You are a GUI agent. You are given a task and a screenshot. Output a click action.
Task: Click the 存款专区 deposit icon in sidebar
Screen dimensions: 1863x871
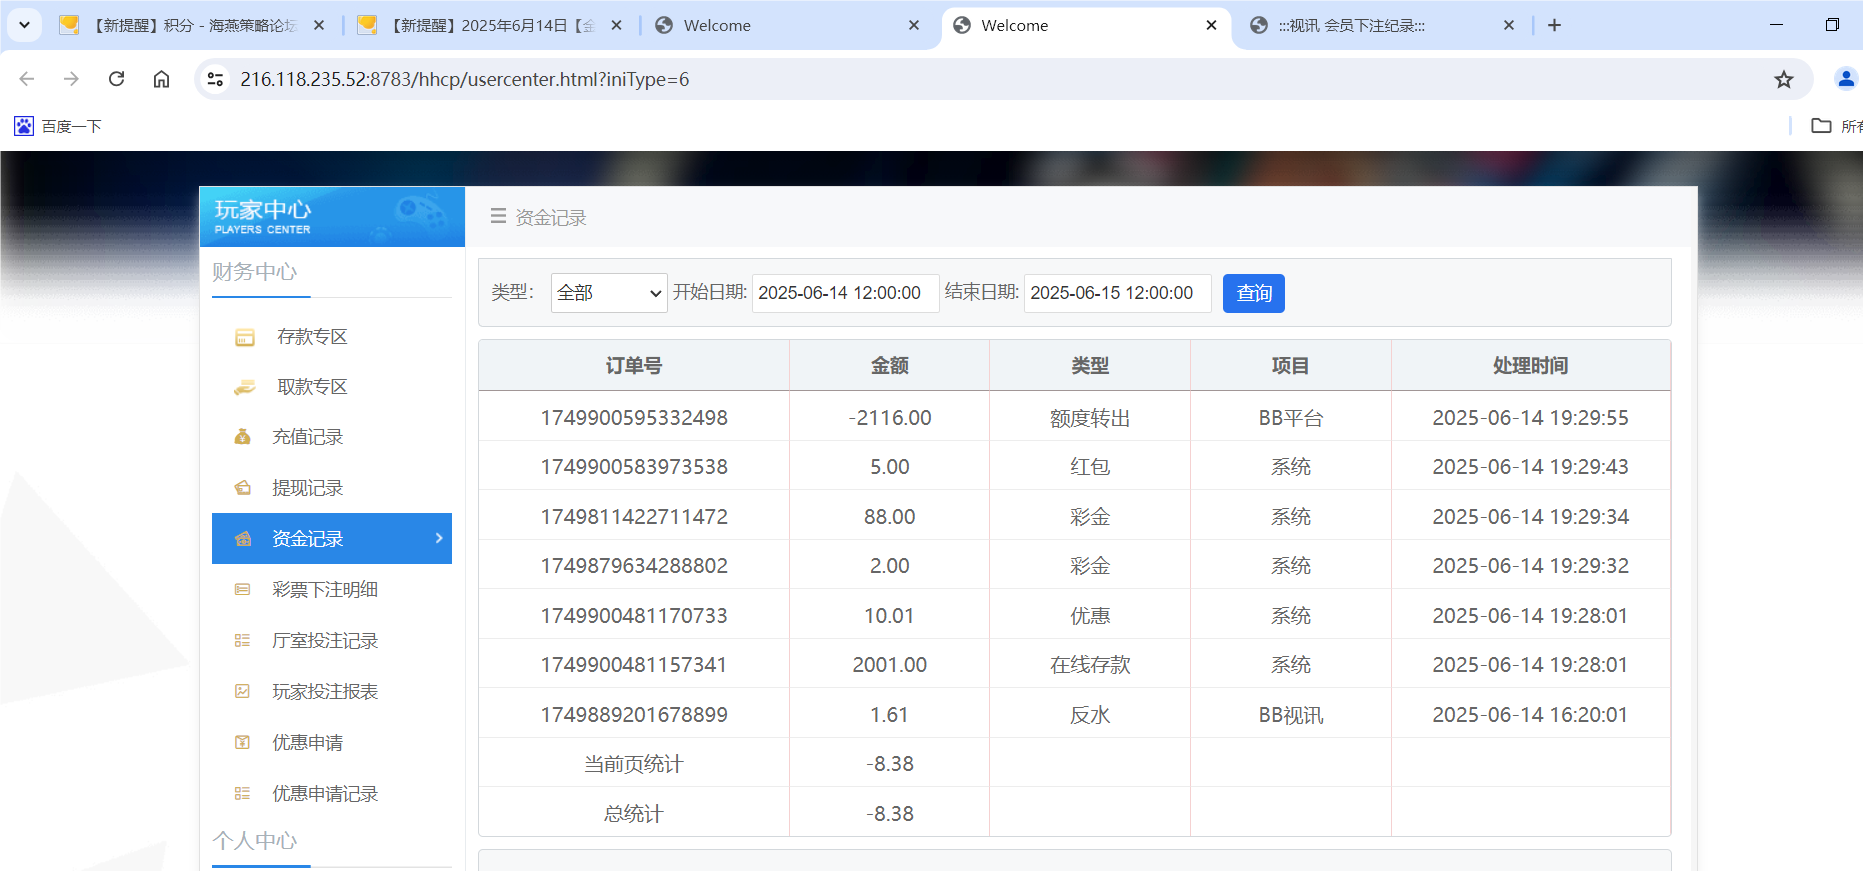point(245,338)
